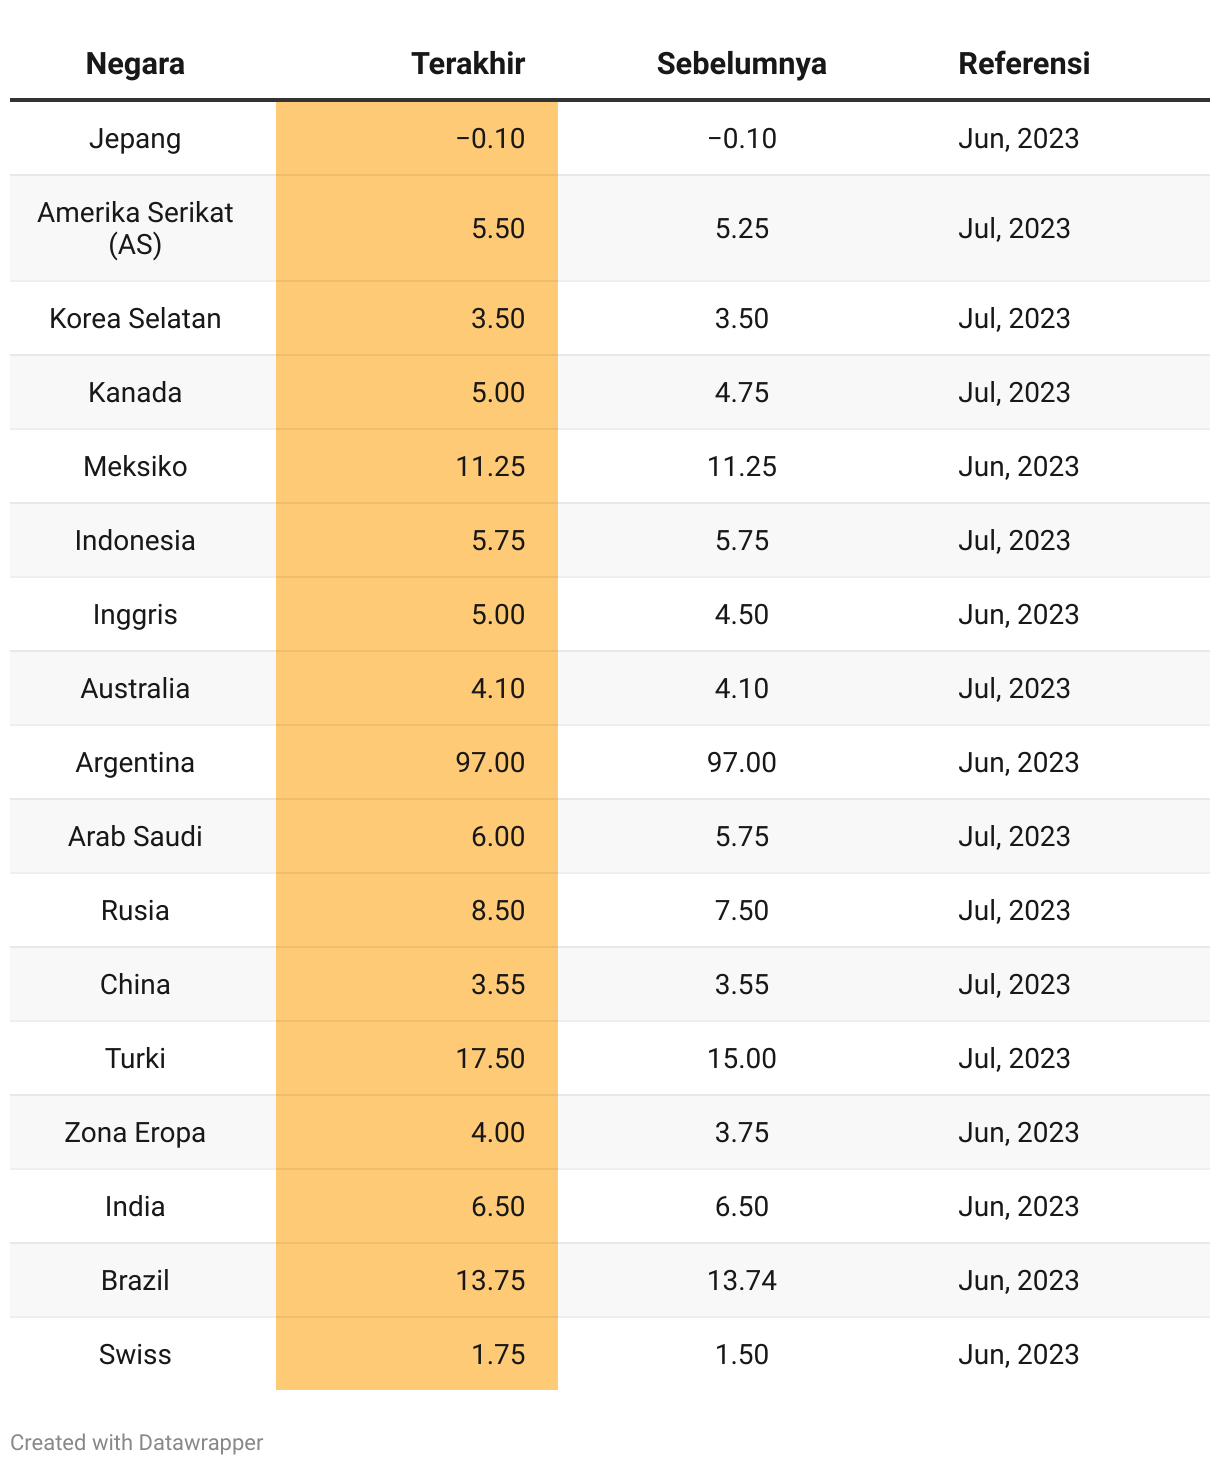Select Argentina's latest rate 97.00

490,762
